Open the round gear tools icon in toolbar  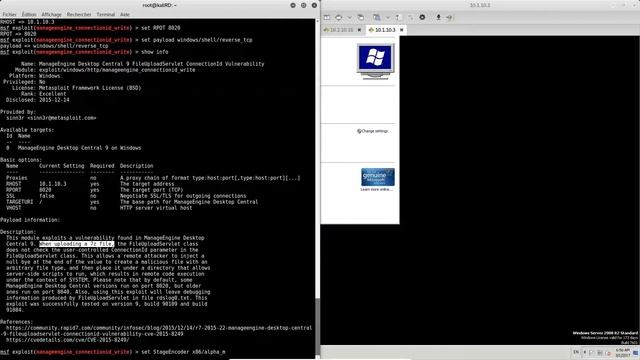click(x=422, y=17)
